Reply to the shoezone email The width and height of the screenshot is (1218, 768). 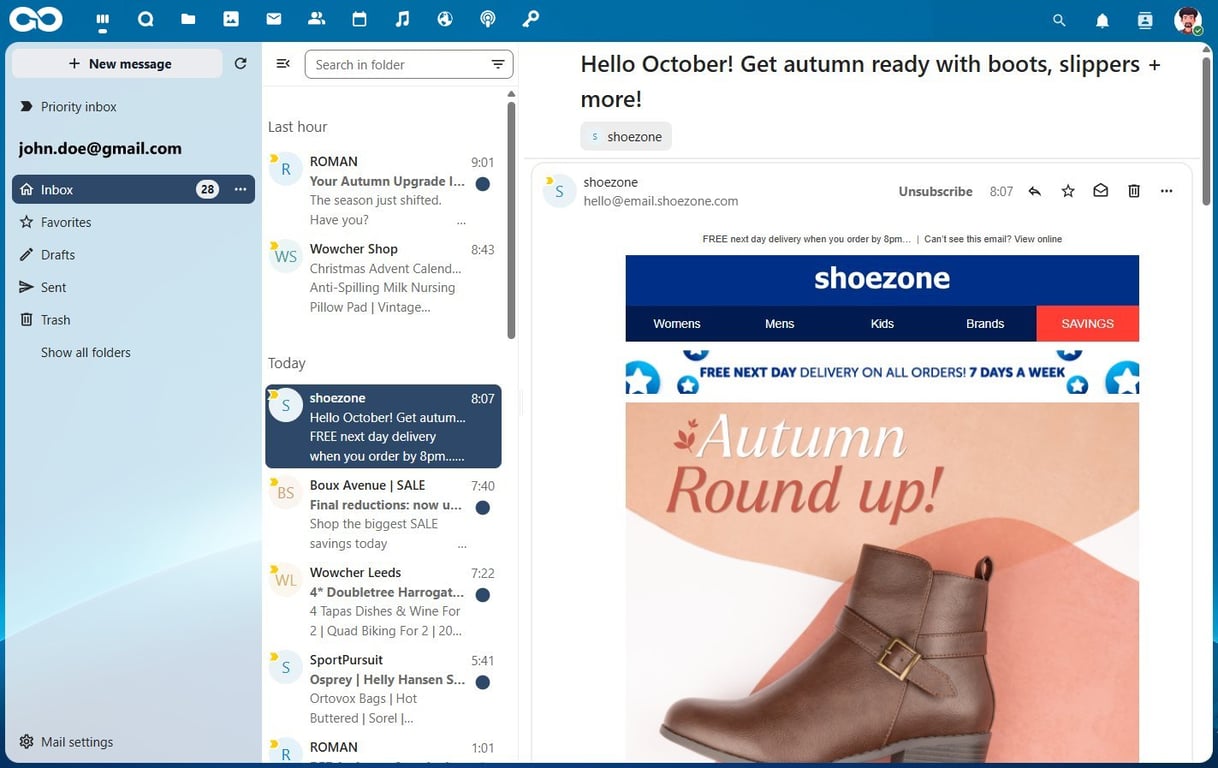pos(1035,191)
